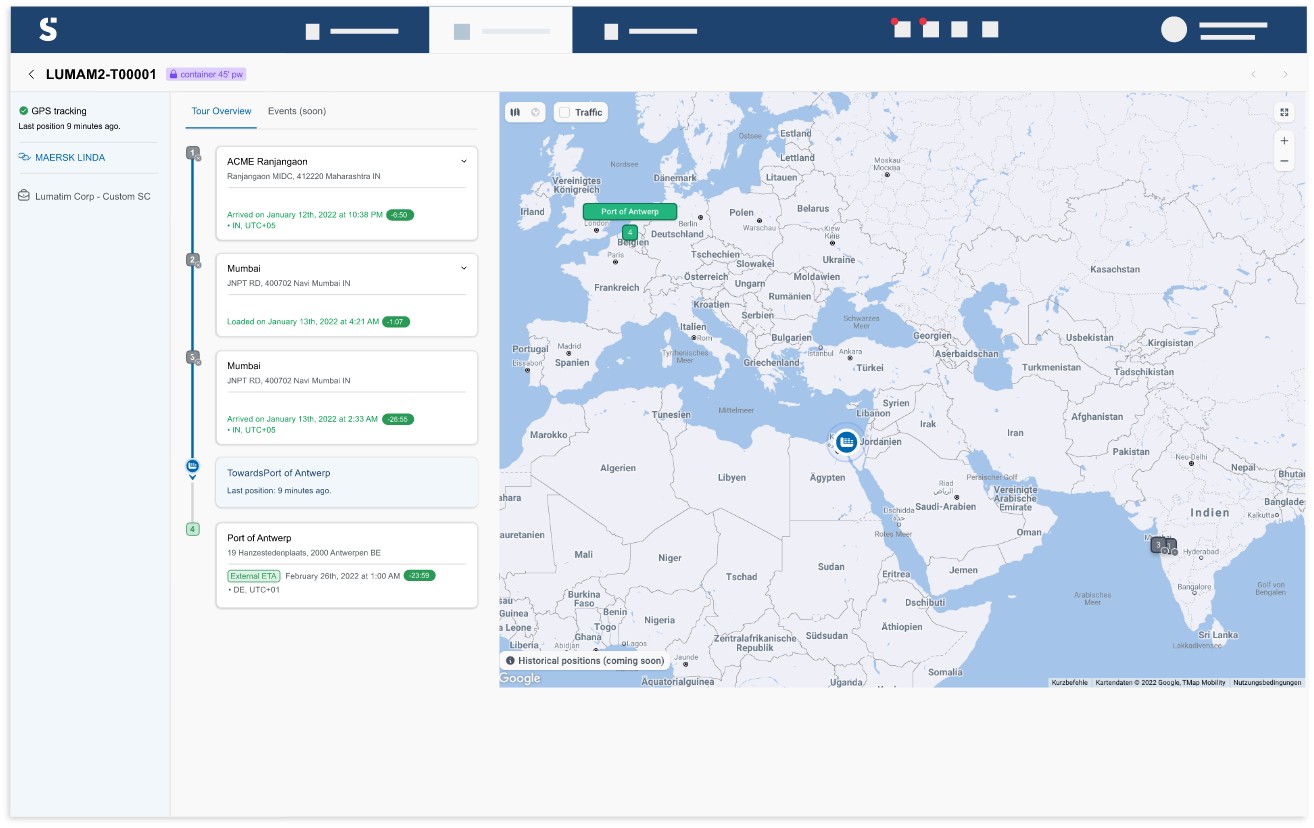Image resolution: width=1314 pixels, height=828 pixels.
Task: Open the Nutzungsbedingungen map link
Action: pos(1267,682)
